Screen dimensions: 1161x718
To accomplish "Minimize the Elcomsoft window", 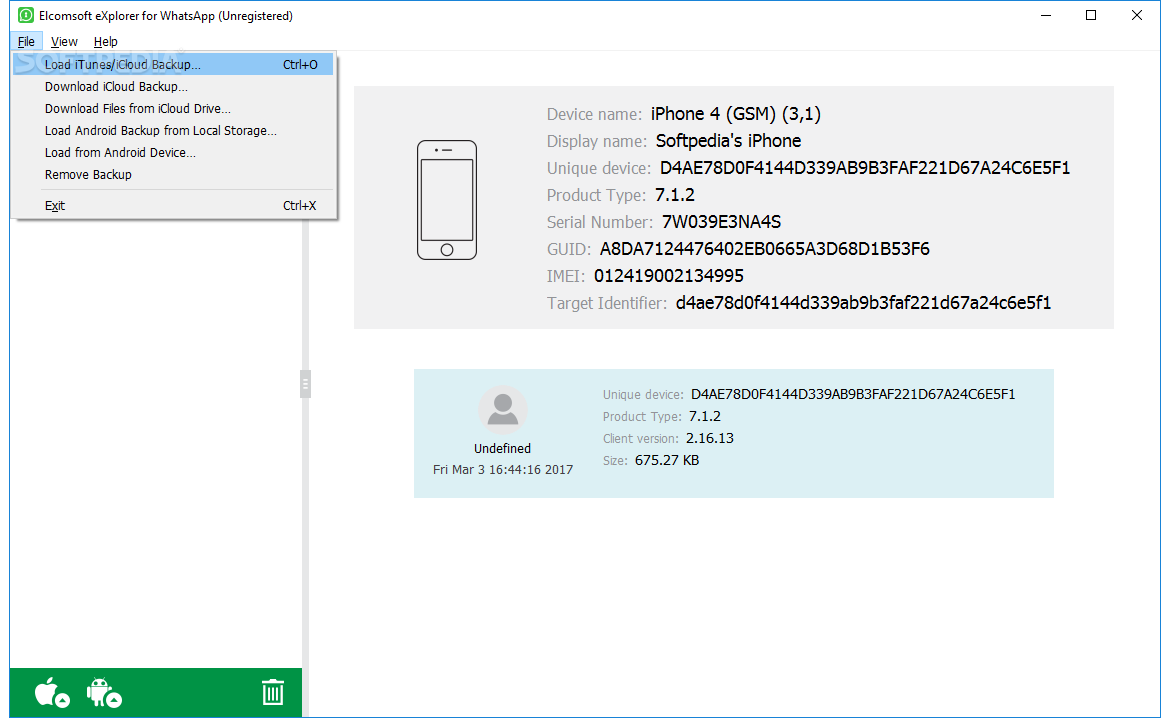I will [x=1045, y=16].
